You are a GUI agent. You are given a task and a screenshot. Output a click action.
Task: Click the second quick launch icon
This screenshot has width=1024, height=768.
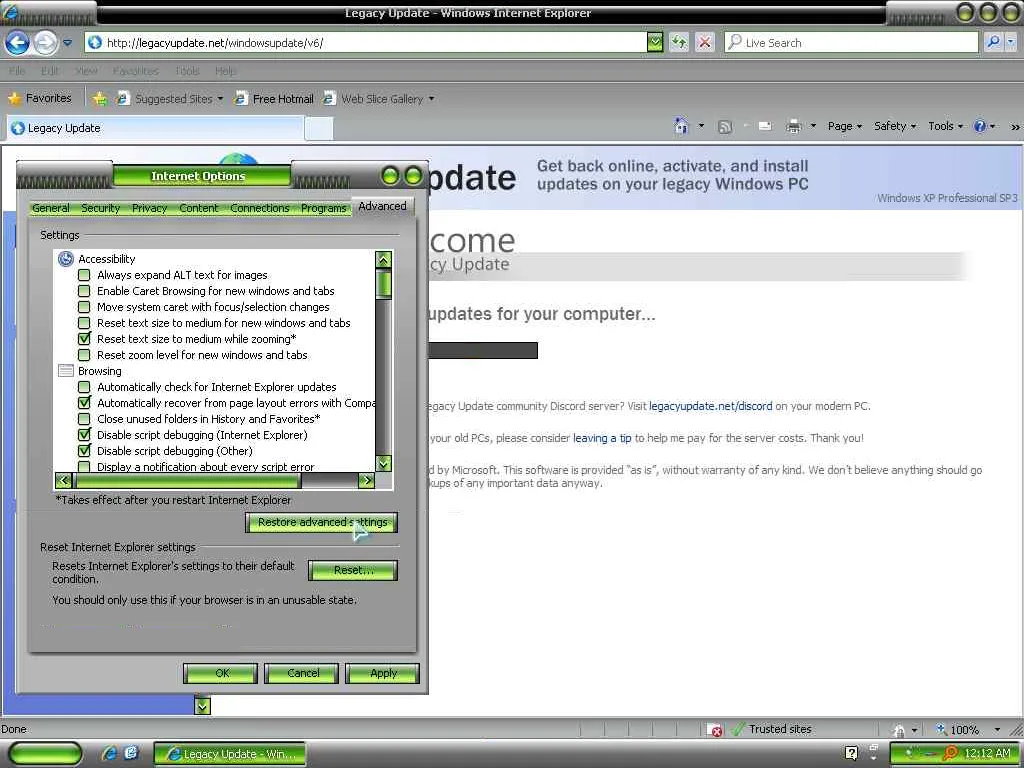tap(130, 753)
